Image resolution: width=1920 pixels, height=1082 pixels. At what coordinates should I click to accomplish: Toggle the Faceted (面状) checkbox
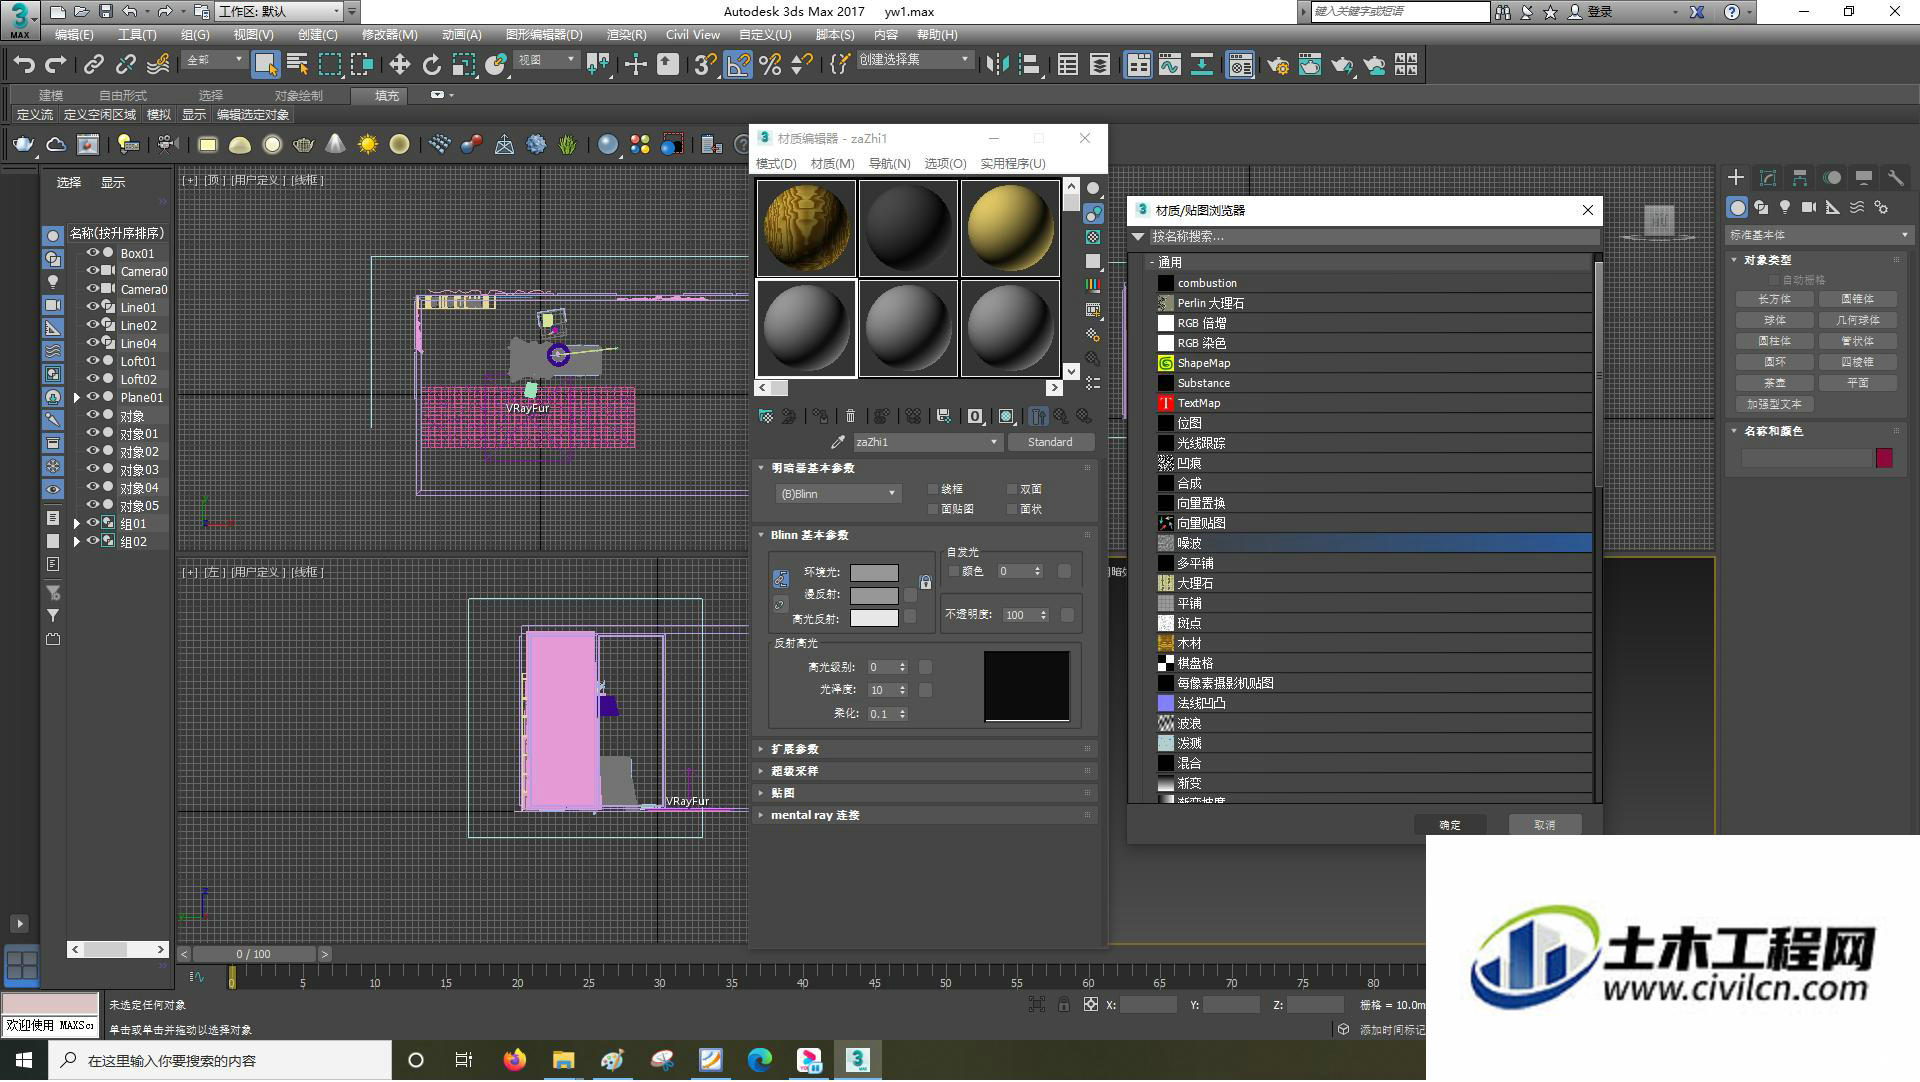[x=1012, y=509]
